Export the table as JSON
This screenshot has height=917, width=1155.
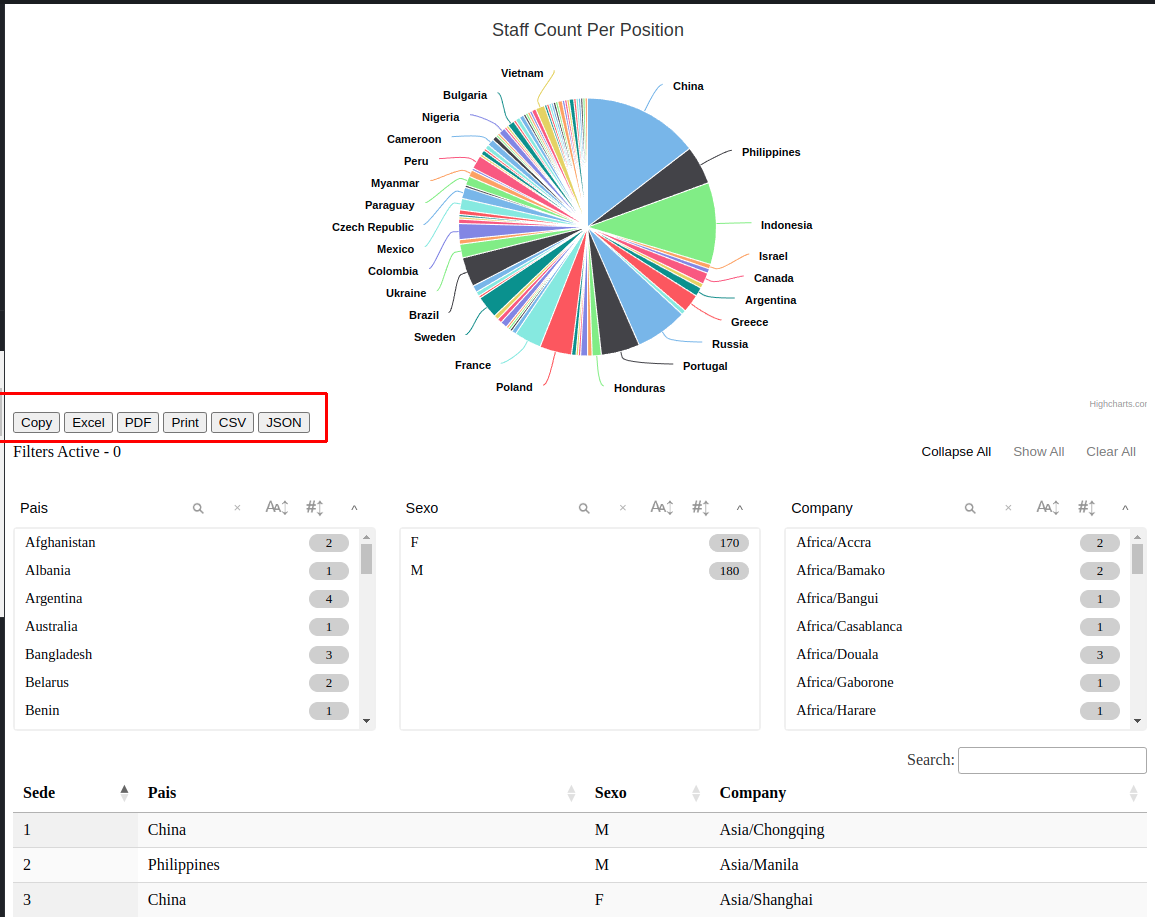[x=283, y=422]
